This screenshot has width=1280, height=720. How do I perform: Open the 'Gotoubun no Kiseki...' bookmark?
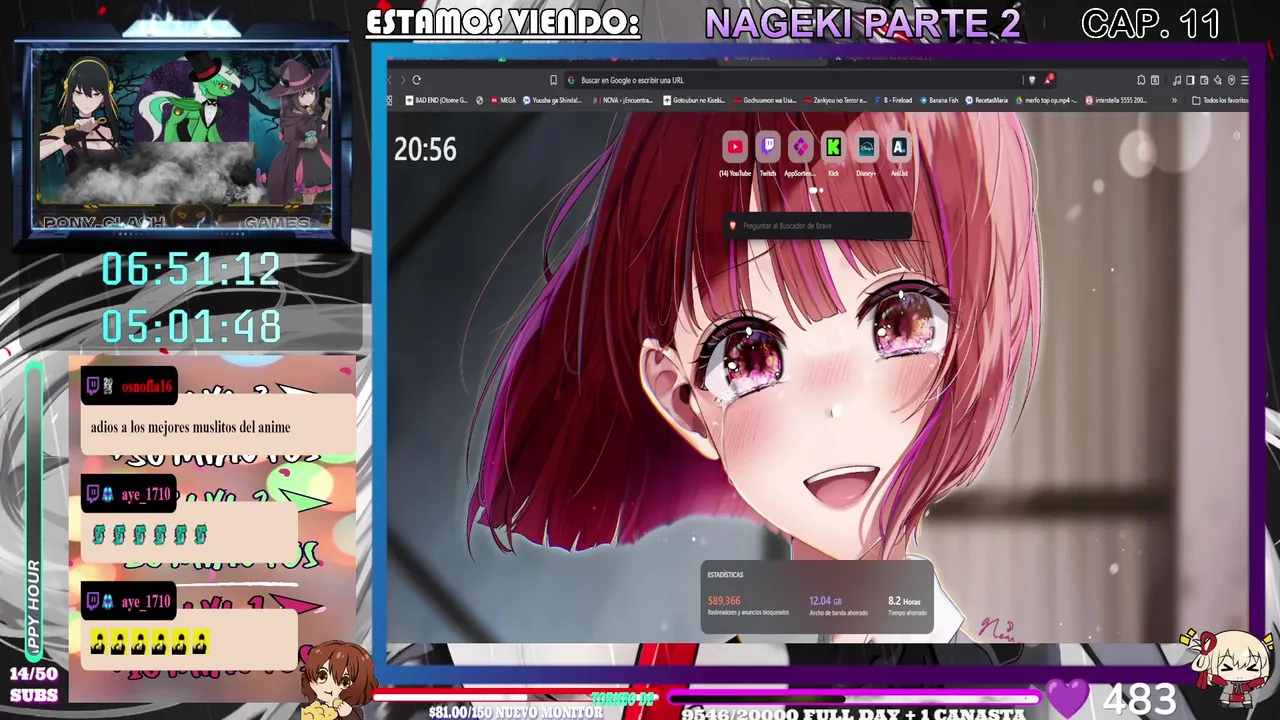coord(694,100)
